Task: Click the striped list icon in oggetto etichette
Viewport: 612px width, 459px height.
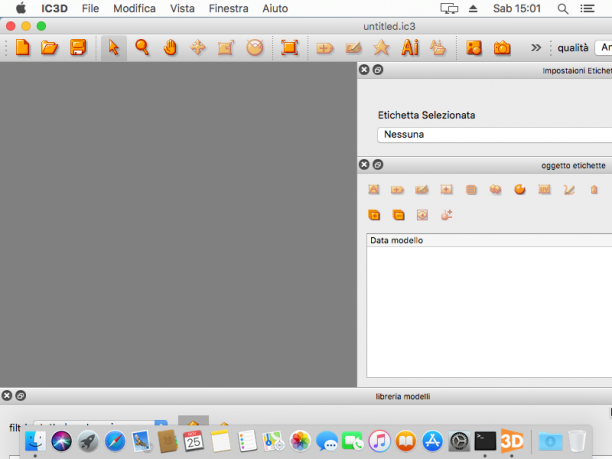Action: 471,190
